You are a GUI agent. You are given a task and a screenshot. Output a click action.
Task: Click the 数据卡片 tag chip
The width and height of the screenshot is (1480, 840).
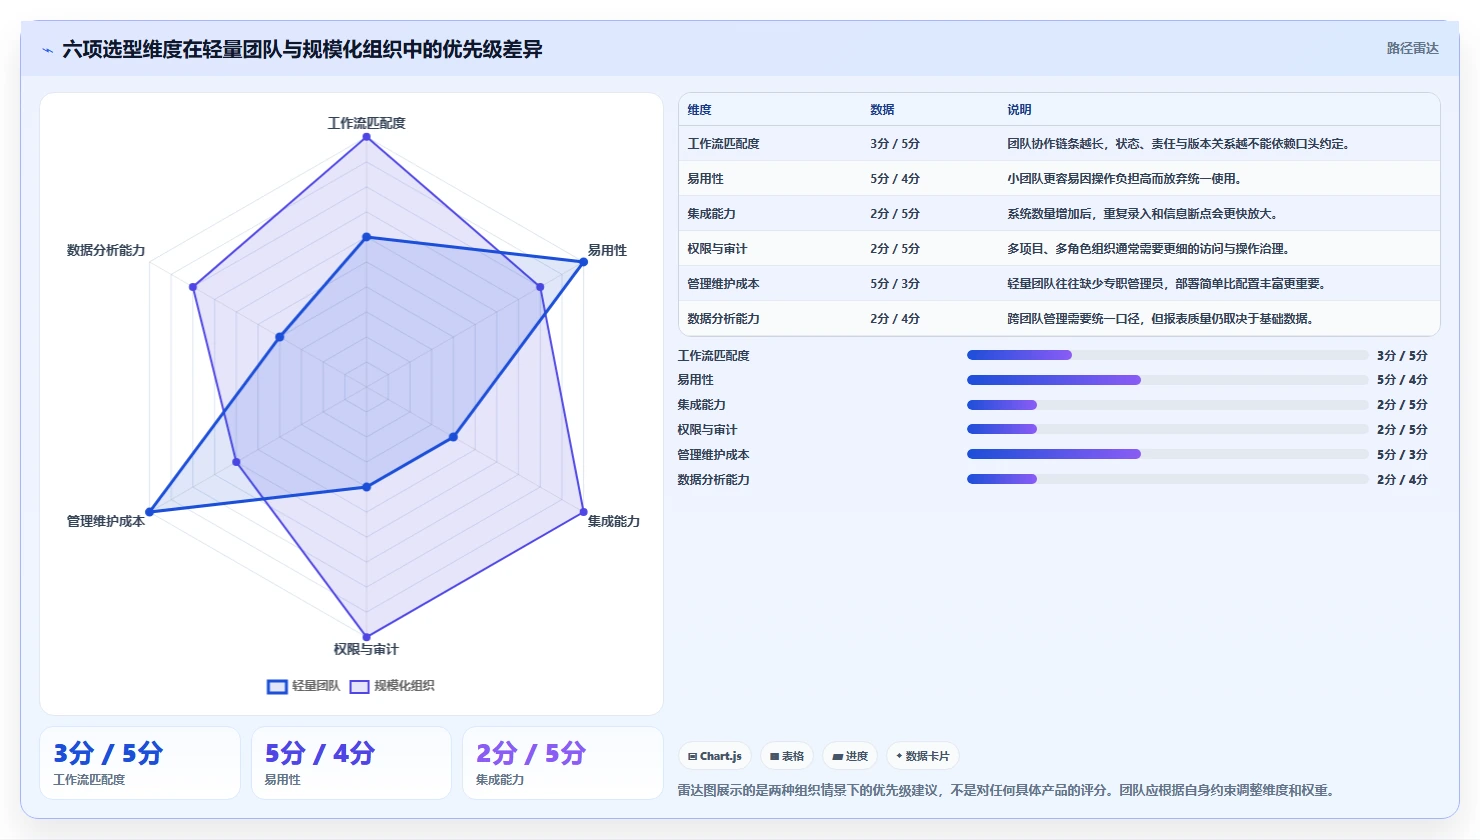click(x=922, y=756)
